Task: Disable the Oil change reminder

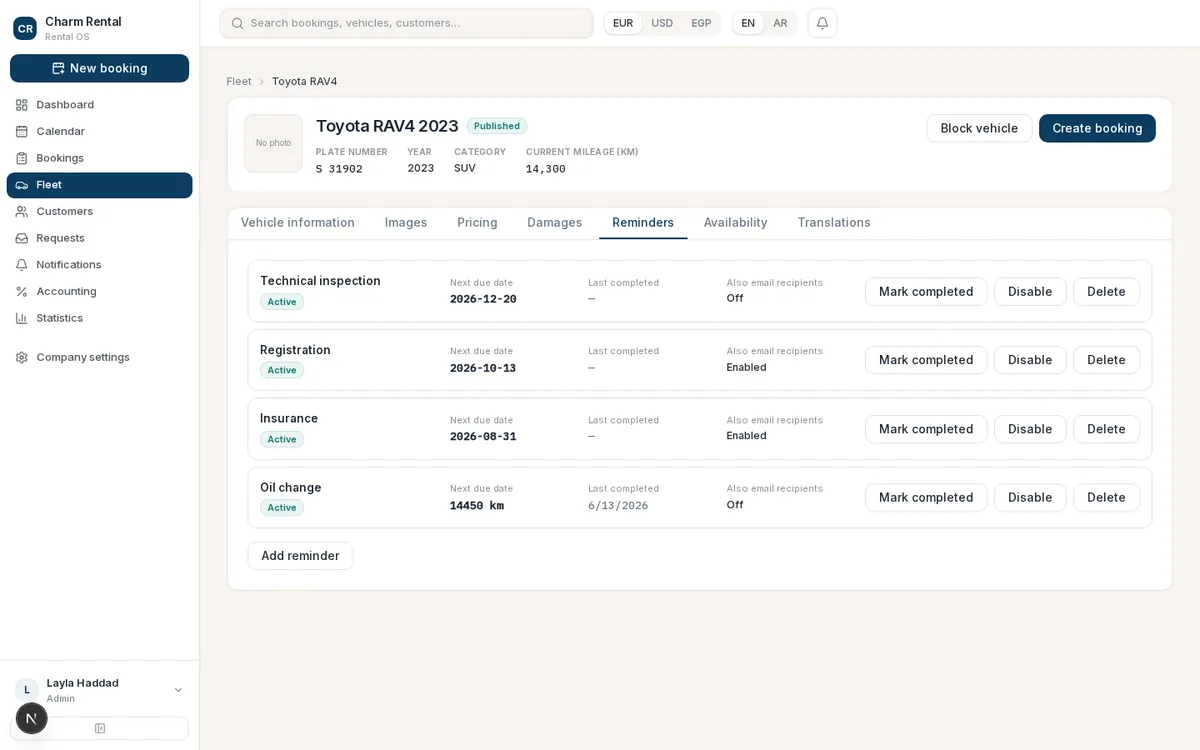Action: pos(1030,498)
